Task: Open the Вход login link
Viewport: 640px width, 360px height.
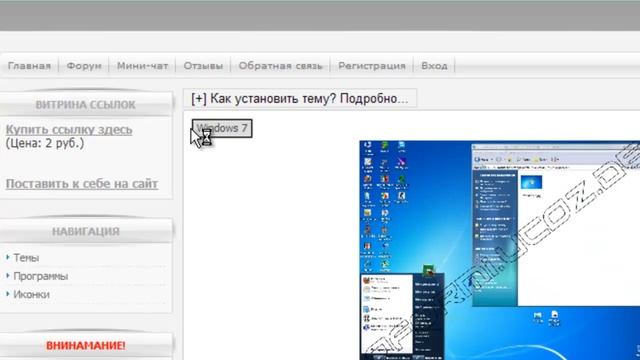Action: point(434,66)
